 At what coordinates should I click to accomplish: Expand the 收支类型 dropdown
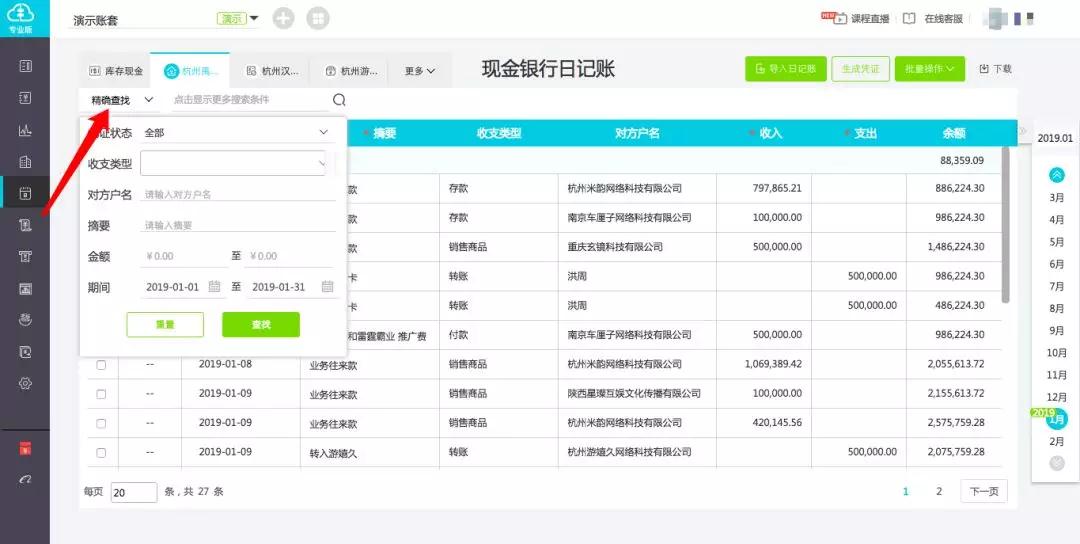pyautogui.click(x=233, y=163)
